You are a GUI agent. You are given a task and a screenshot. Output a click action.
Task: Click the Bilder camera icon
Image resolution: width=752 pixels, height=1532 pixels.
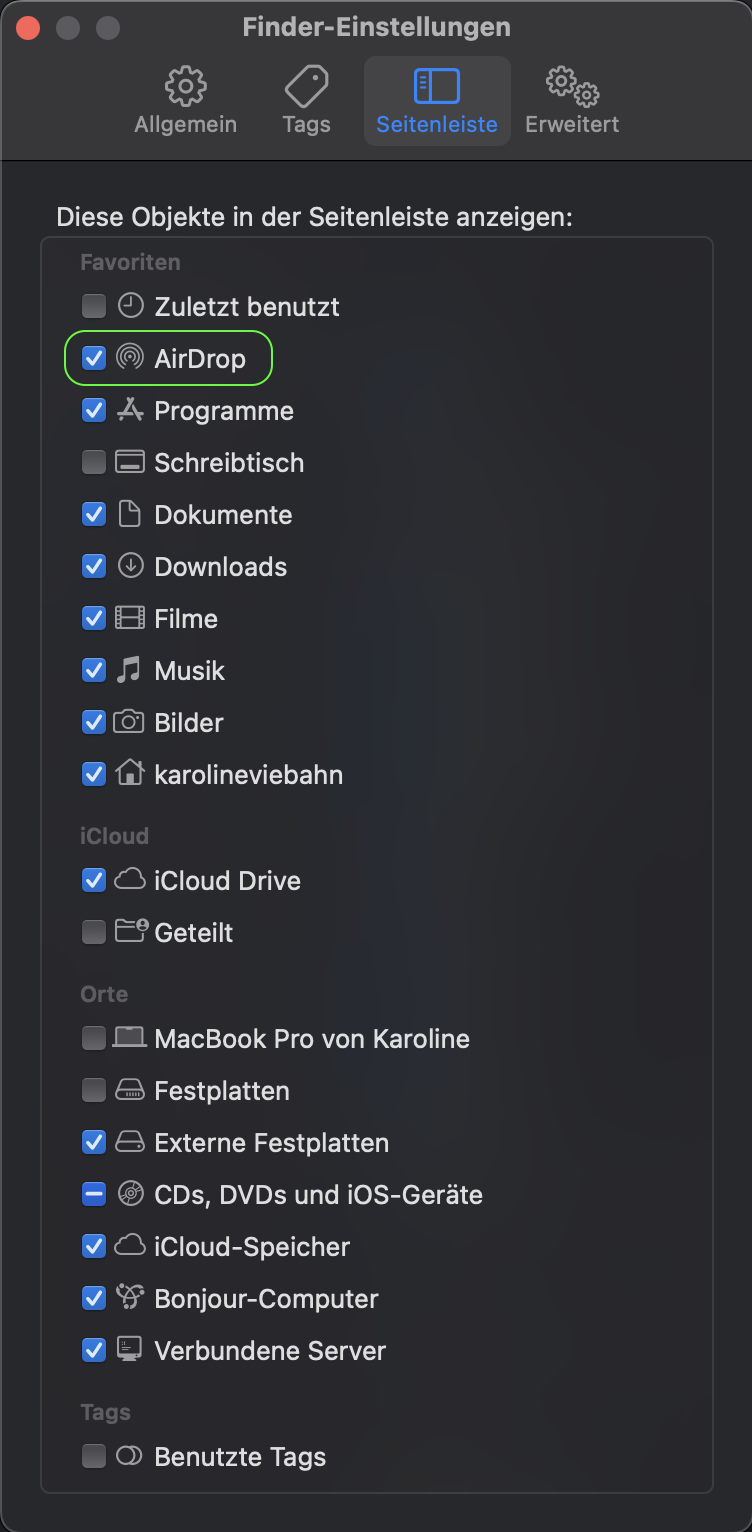[x=130, y=722]
